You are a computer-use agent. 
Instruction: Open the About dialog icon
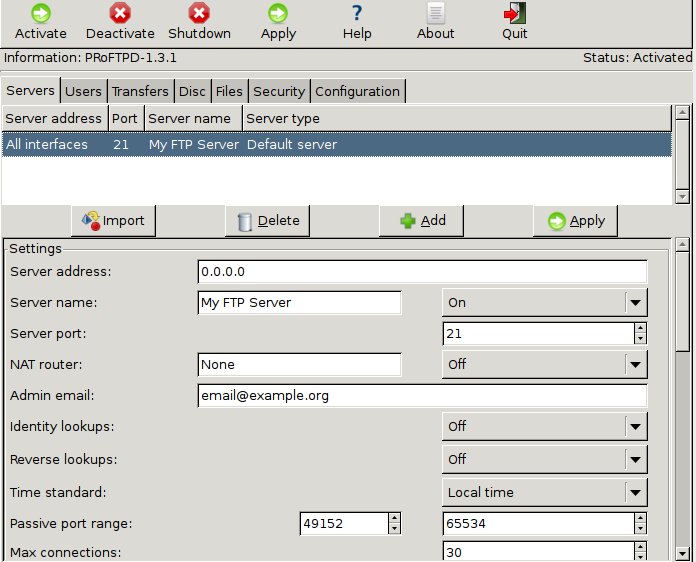[435, 14]
